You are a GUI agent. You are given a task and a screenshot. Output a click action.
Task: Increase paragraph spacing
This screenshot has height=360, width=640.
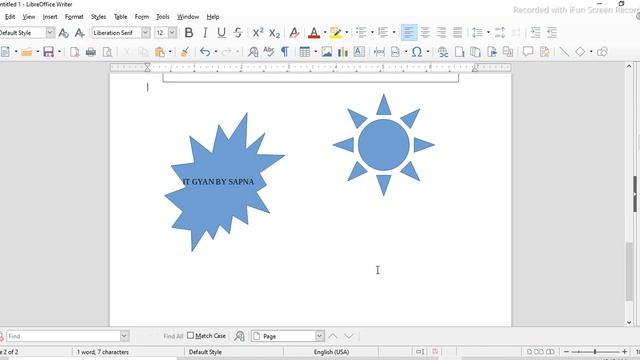coord(500,33)
